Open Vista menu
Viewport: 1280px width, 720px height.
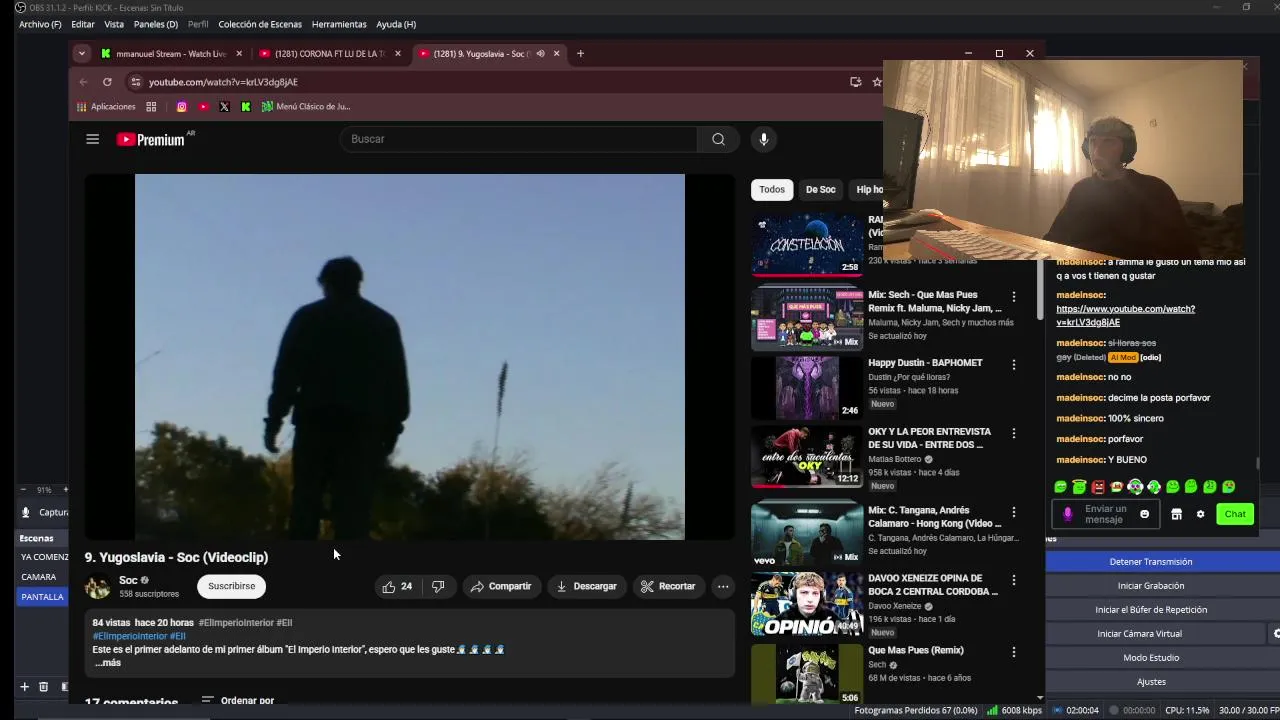pos(114,24)
